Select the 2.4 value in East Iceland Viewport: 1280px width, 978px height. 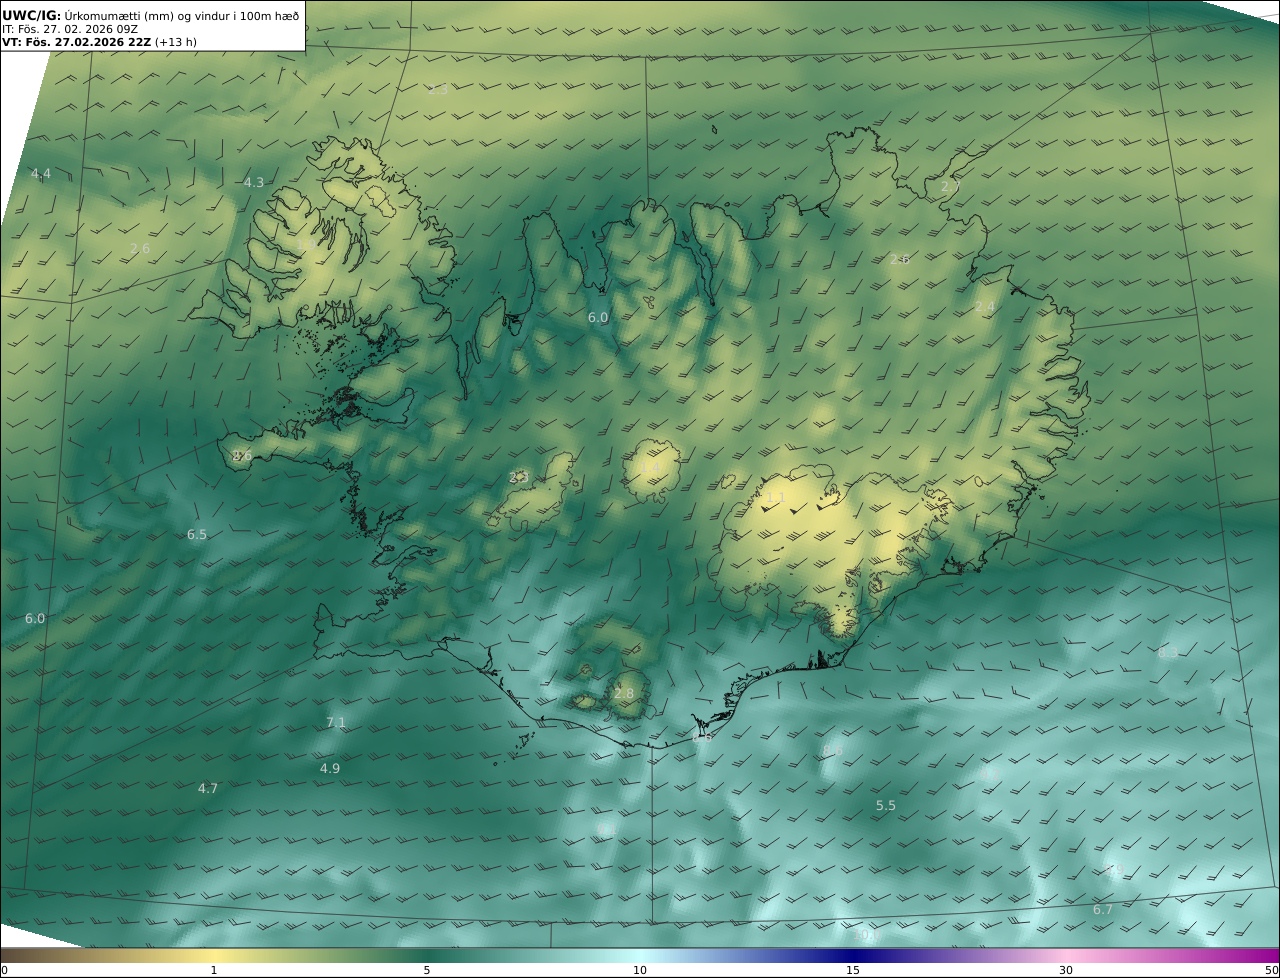(x=985, y=307)
